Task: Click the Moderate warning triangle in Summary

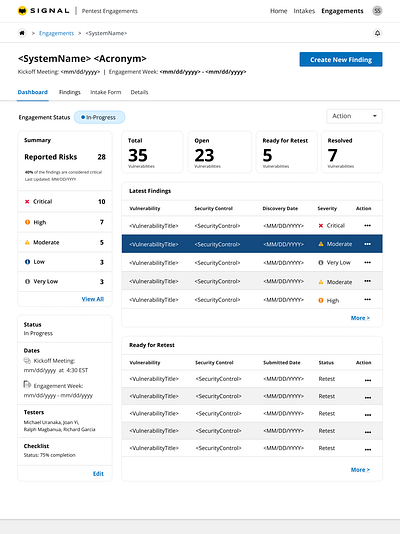Action: point(27,242)
